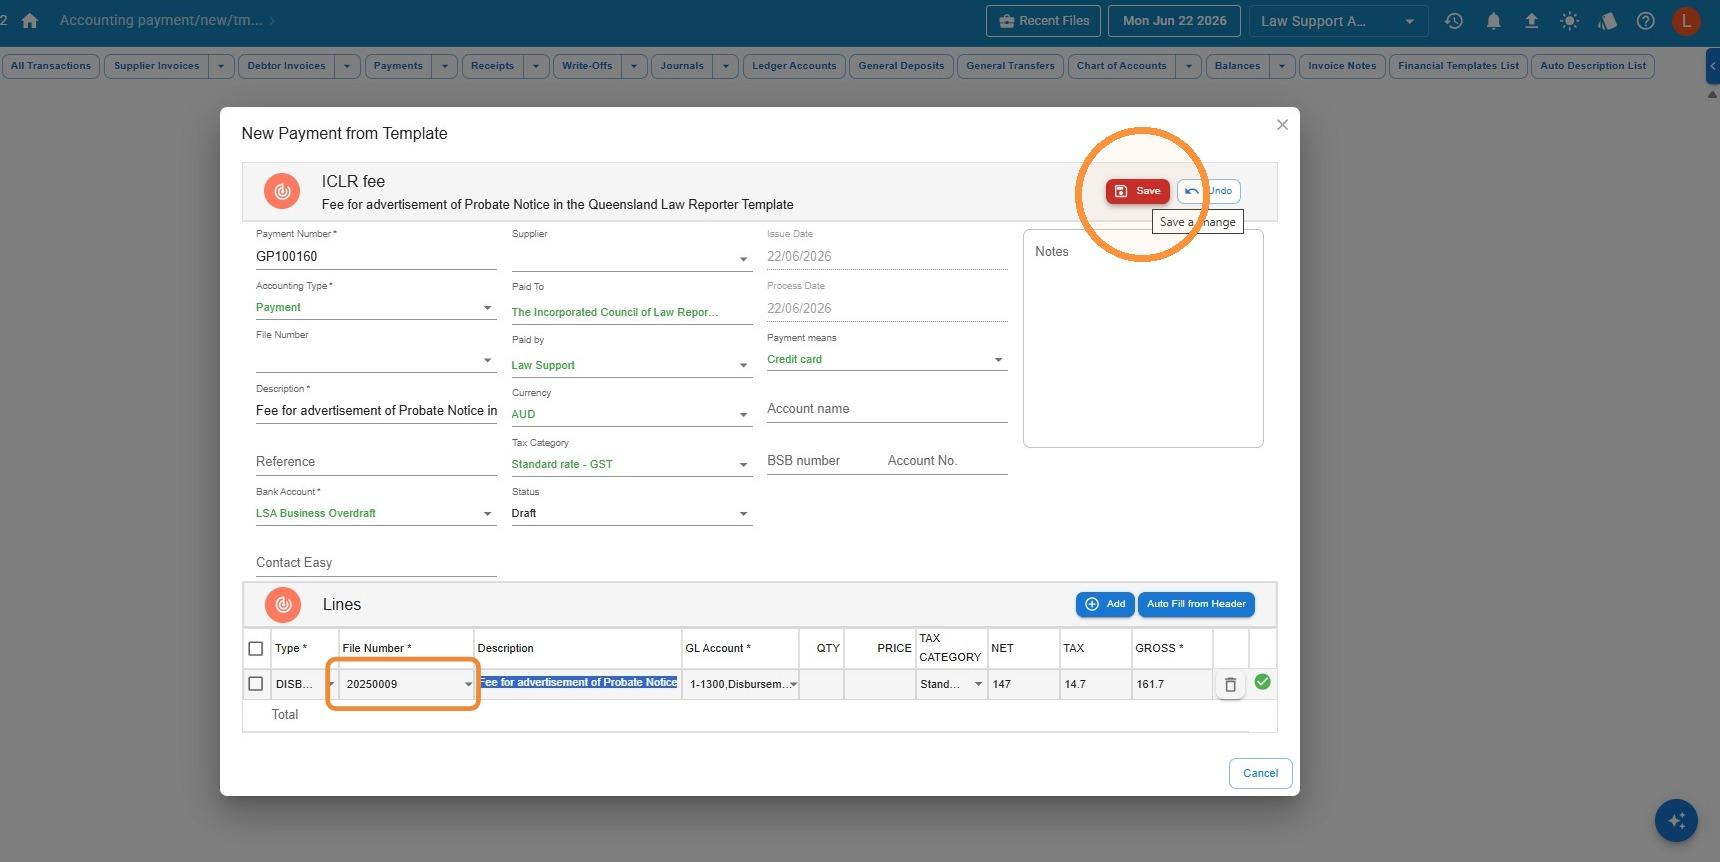Open the Status Draft dropdown
Image resolution: width=1720 pixels, height=862 pixels.
click(x=743, y=514)
